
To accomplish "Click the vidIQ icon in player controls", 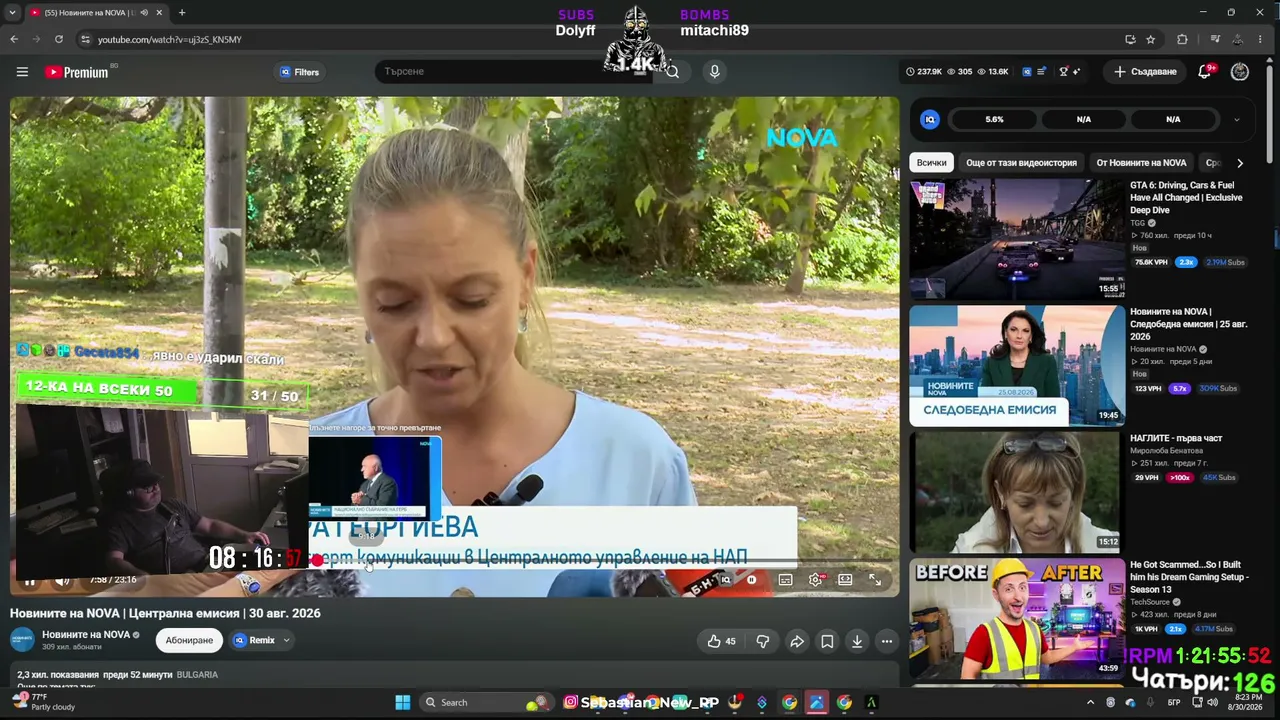I will pyautogui.click(x=727, y=580).
